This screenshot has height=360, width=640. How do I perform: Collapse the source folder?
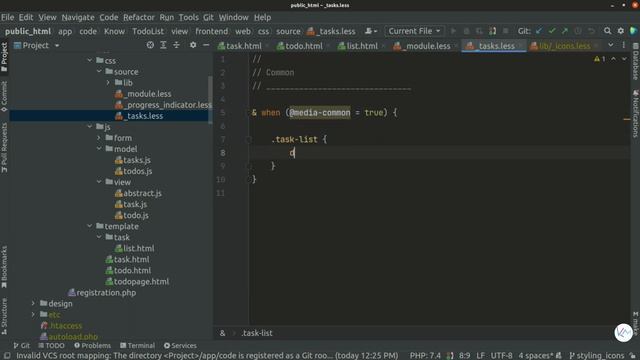(x=99, y=71)
